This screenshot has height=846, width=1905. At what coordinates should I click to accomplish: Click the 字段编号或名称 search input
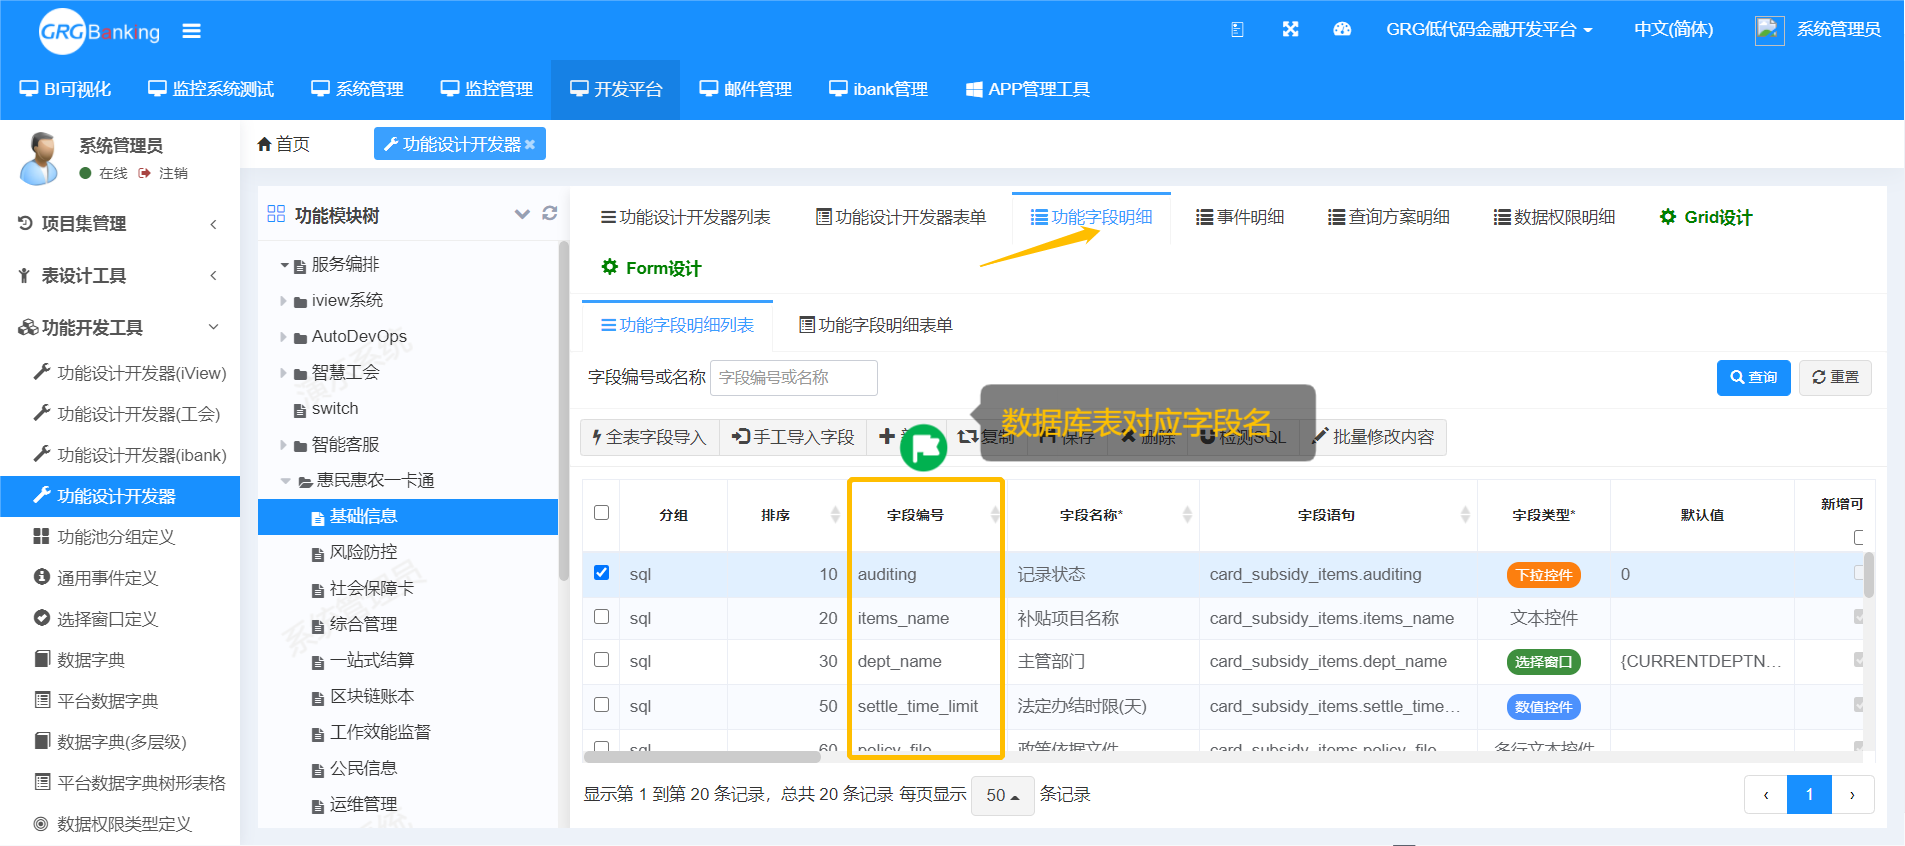pyautogui.click(x=794, y=377)
